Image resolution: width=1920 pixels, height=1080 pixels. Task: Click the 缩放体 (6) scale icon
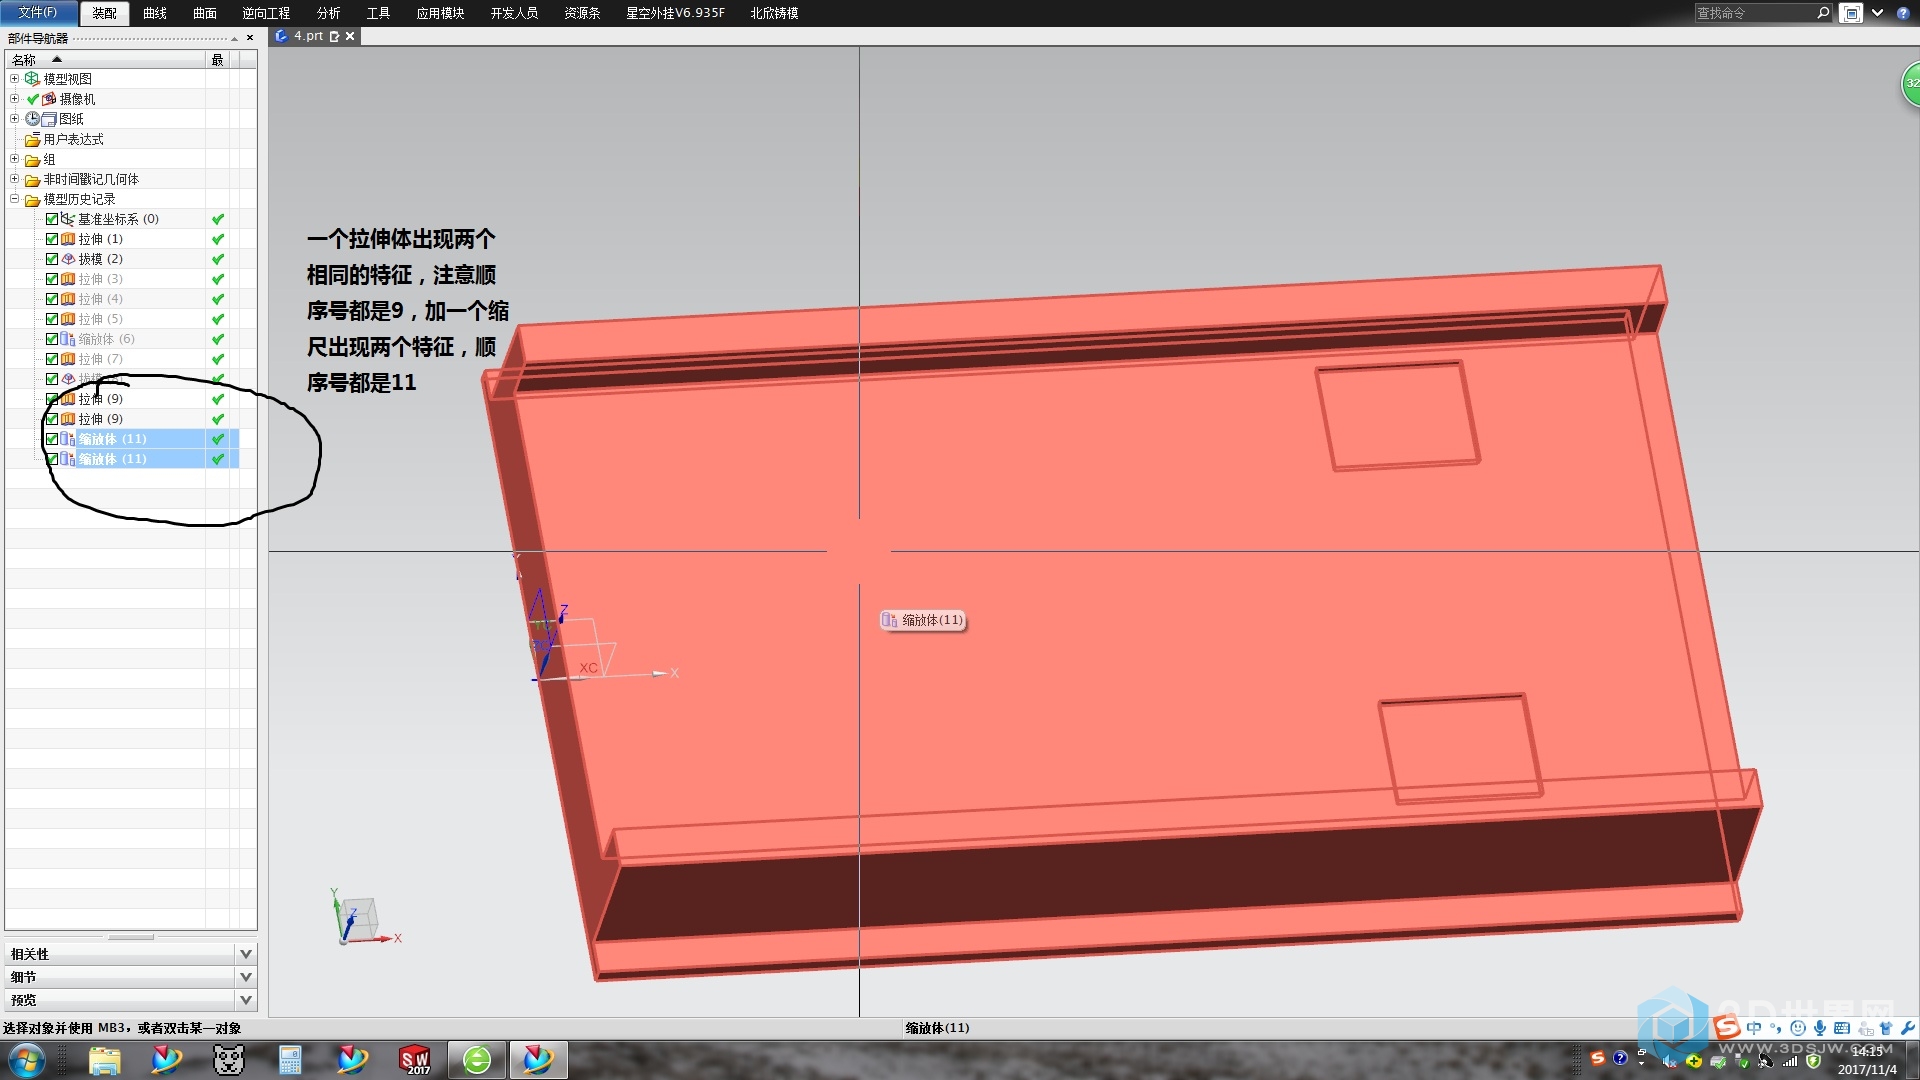68,339
